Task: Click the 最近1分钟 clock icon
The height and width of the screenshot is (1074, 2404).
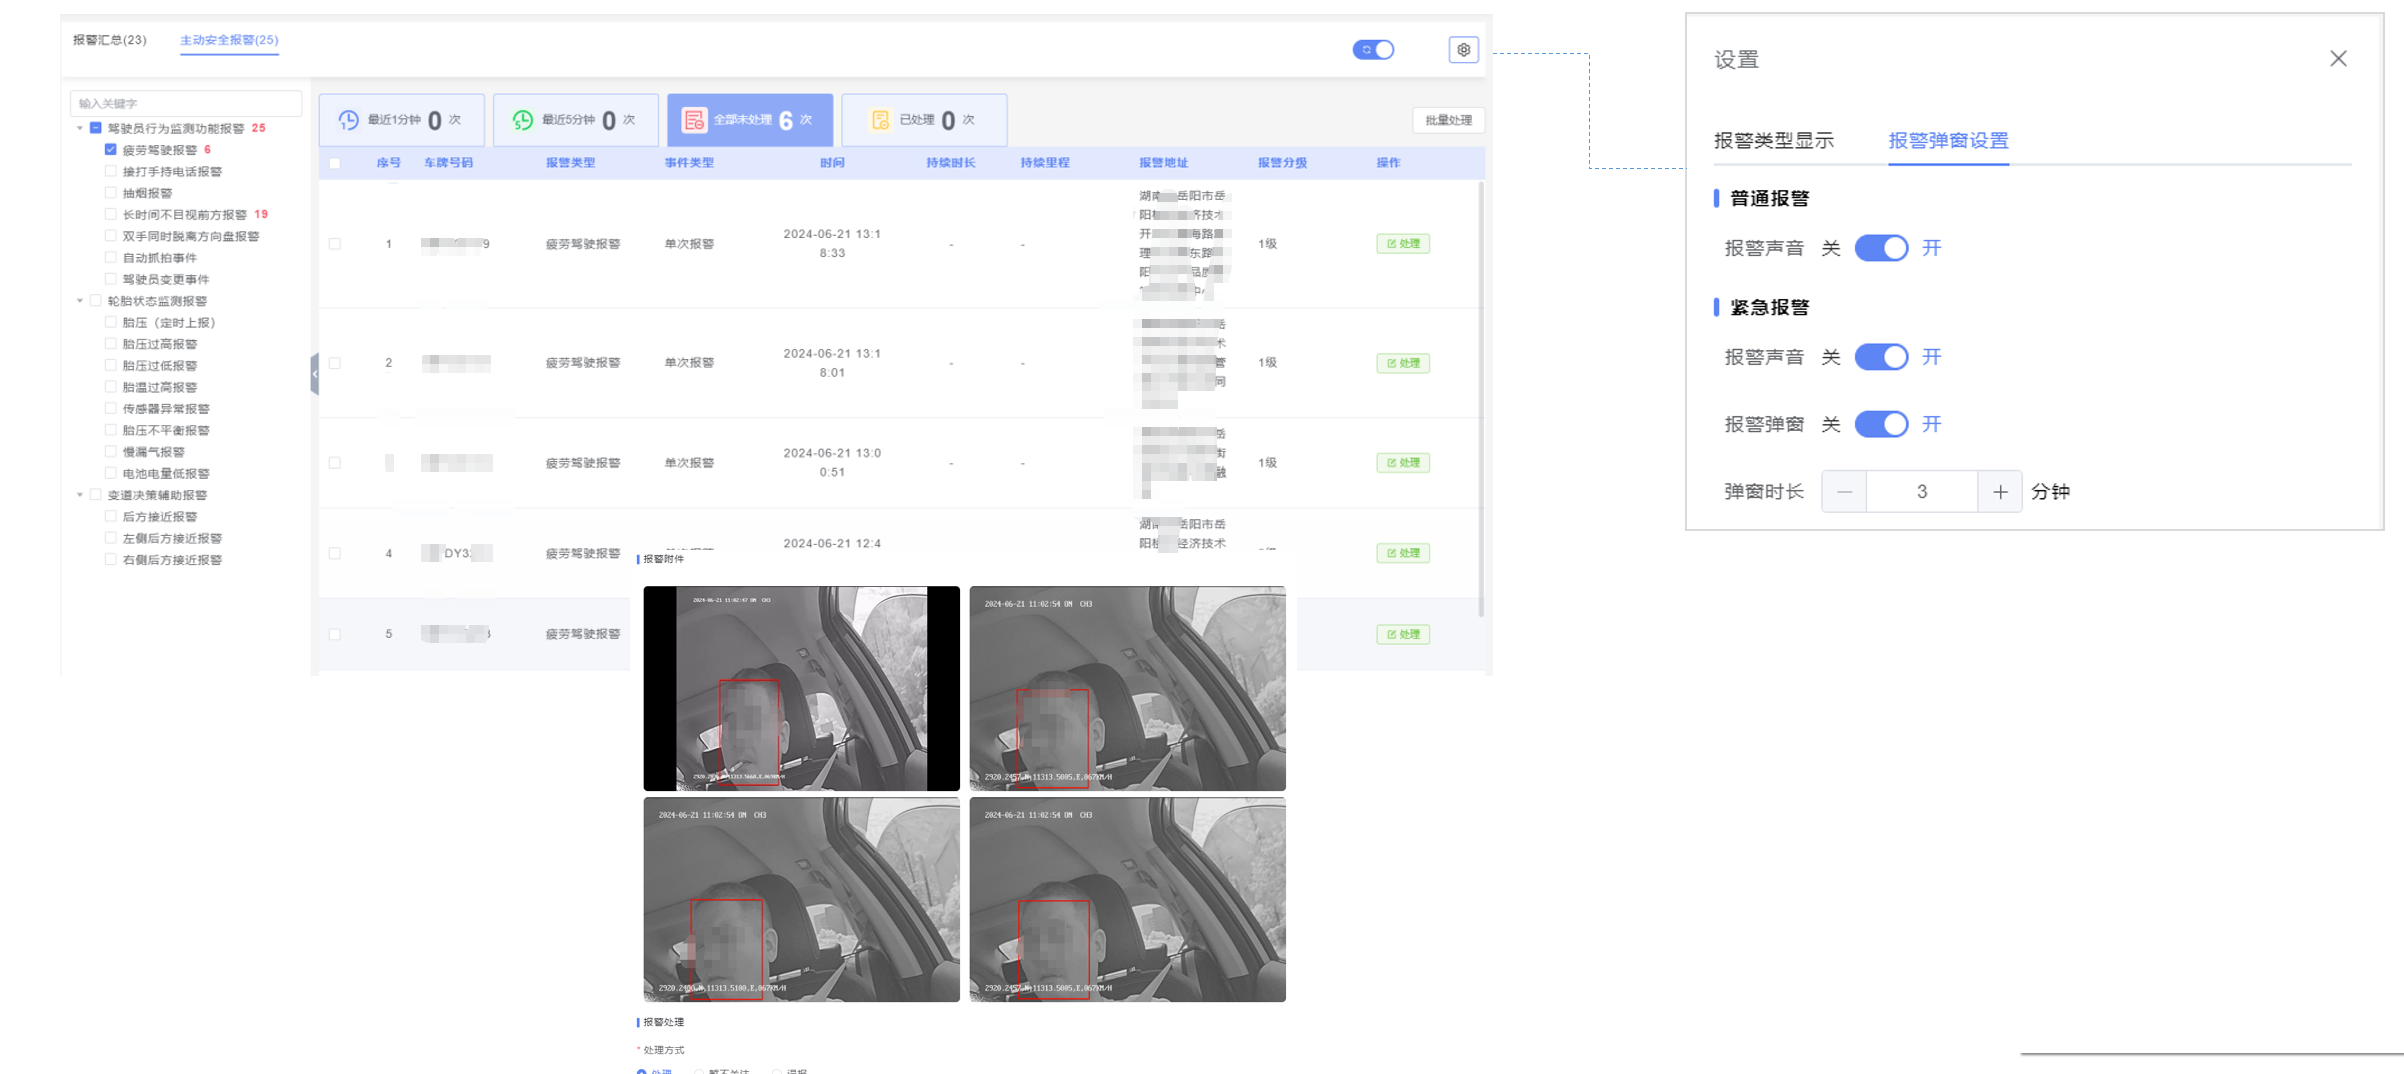Action: coord(348,120)
